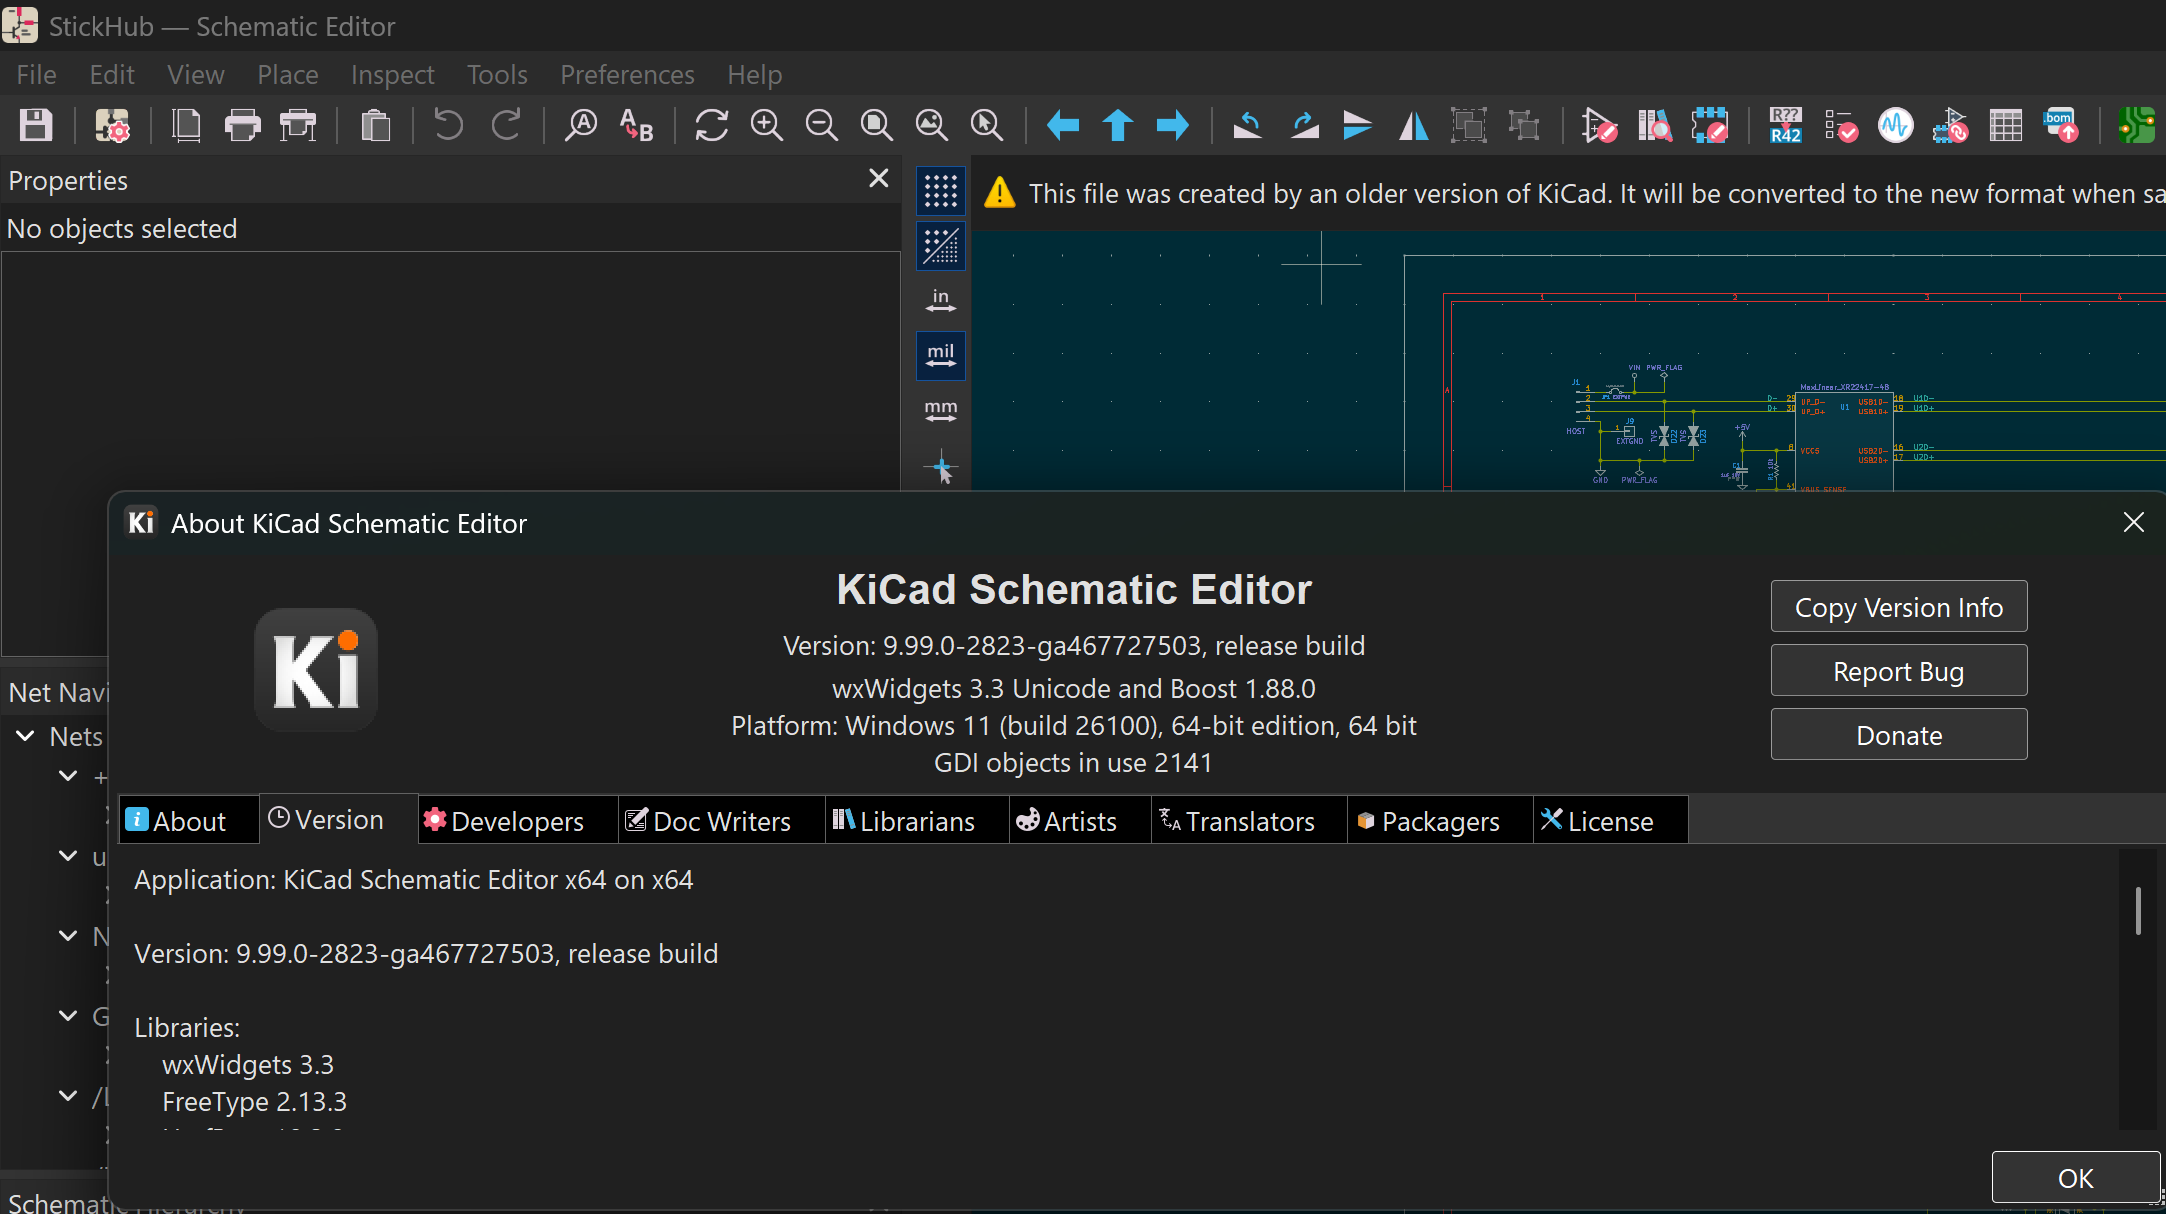Image resolution: width=2166 pixels, height=1214 pixels.
Task: Open the Help menu
Action: tap(755, 75)
